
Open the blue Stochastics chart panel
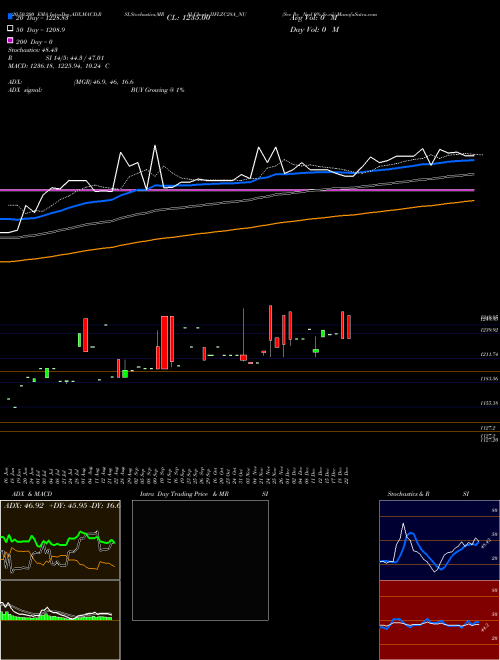tap(439, 540)
